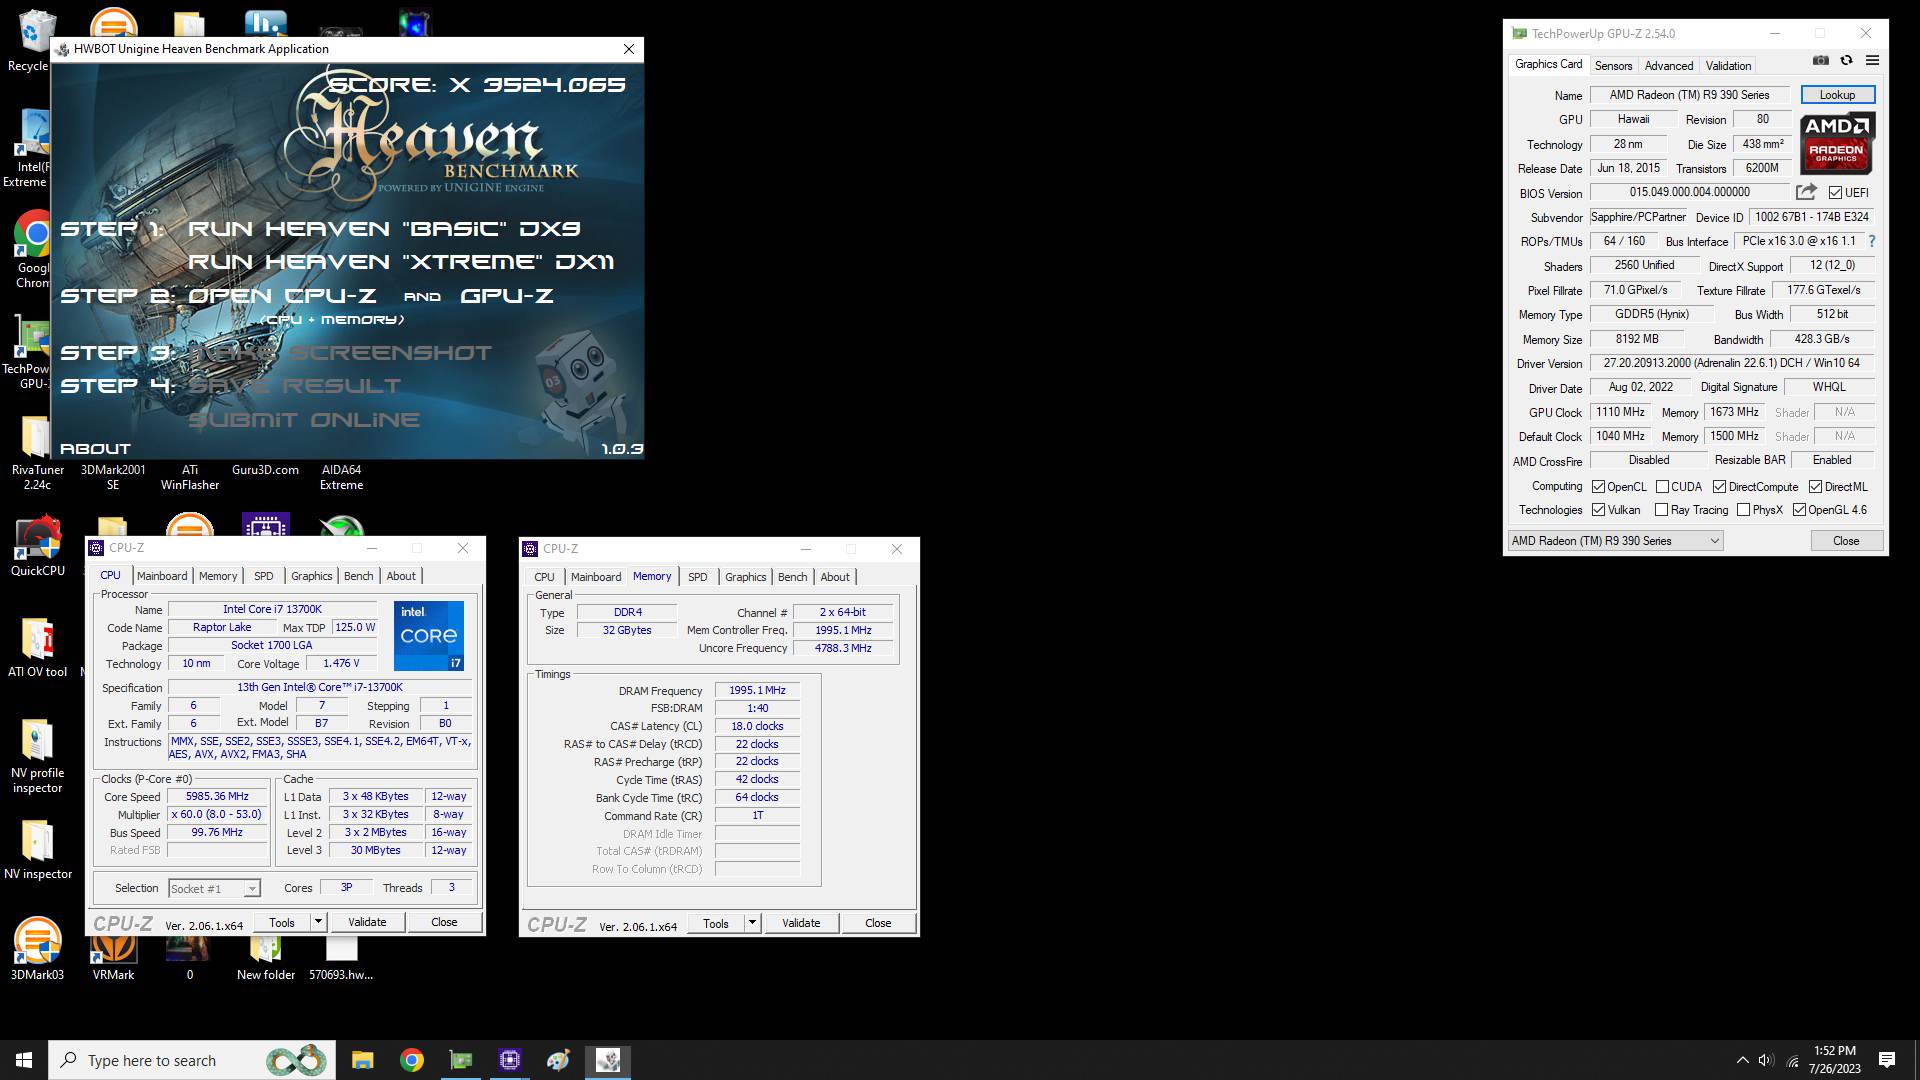Open Chrome from the taskbar

click(411, 1060)
